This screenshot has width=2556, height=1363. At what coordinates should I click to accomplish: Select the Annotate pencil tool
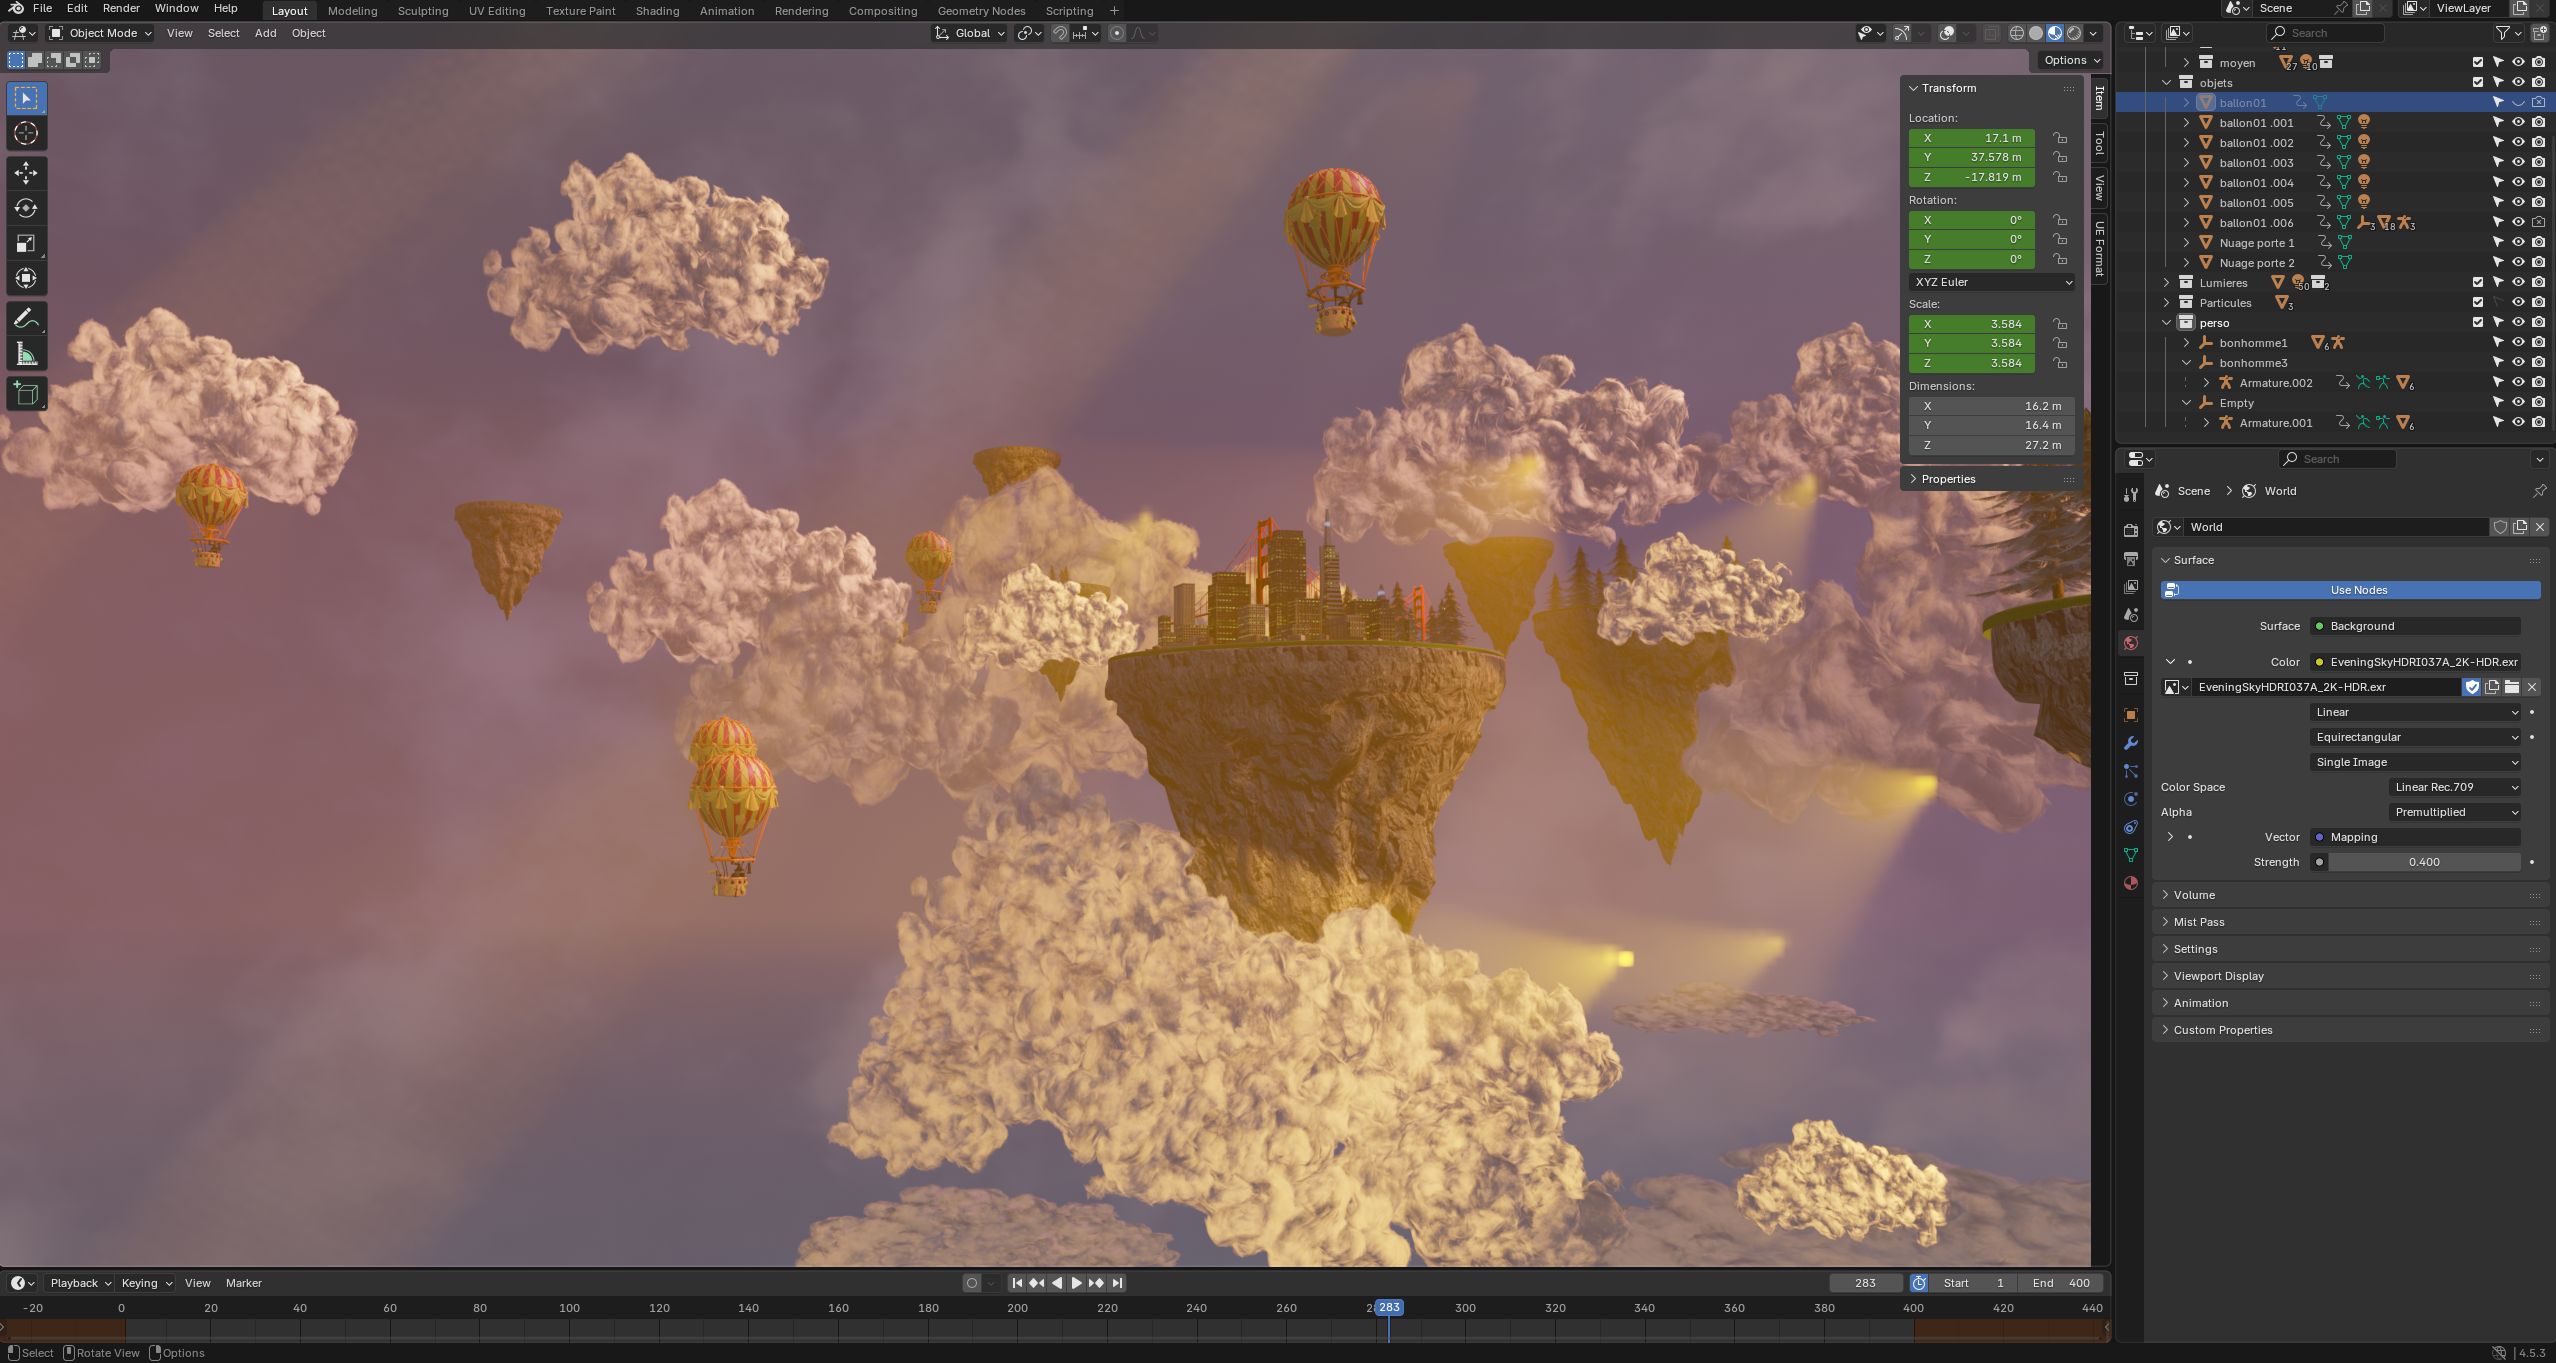click(26, 319)
